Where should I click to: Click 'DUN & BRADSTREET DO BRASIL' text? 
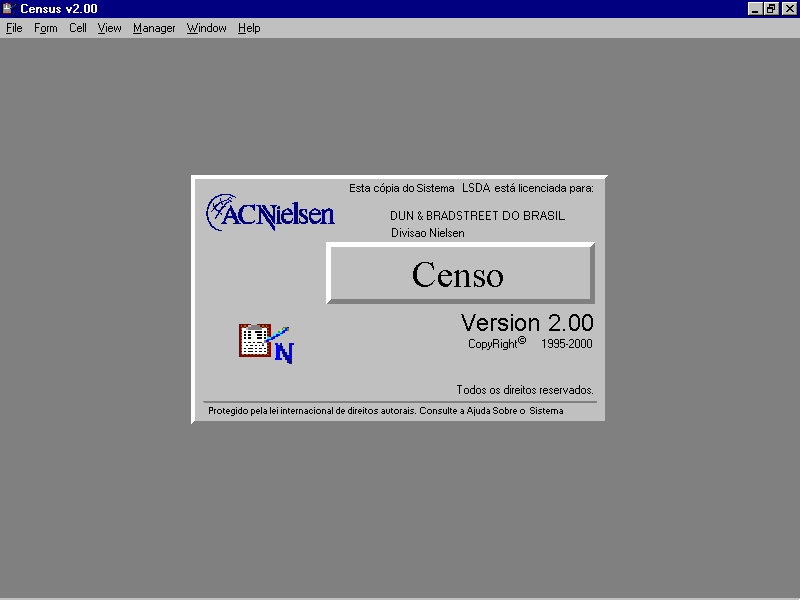tap(477, 216)
